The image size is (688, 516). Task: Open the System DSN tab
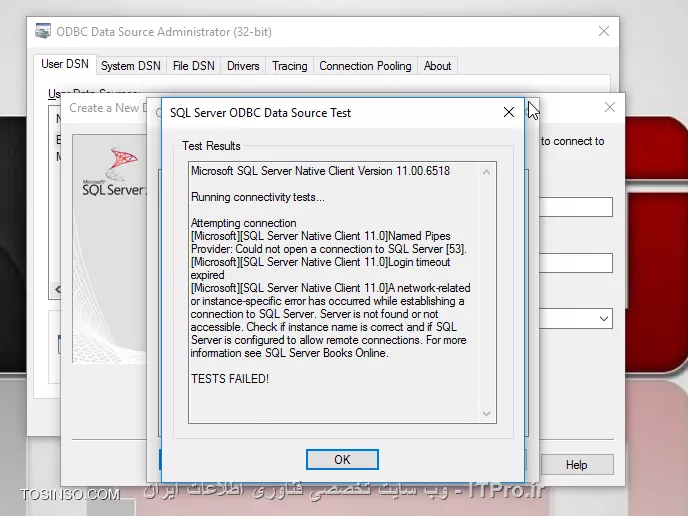[131, 66]
